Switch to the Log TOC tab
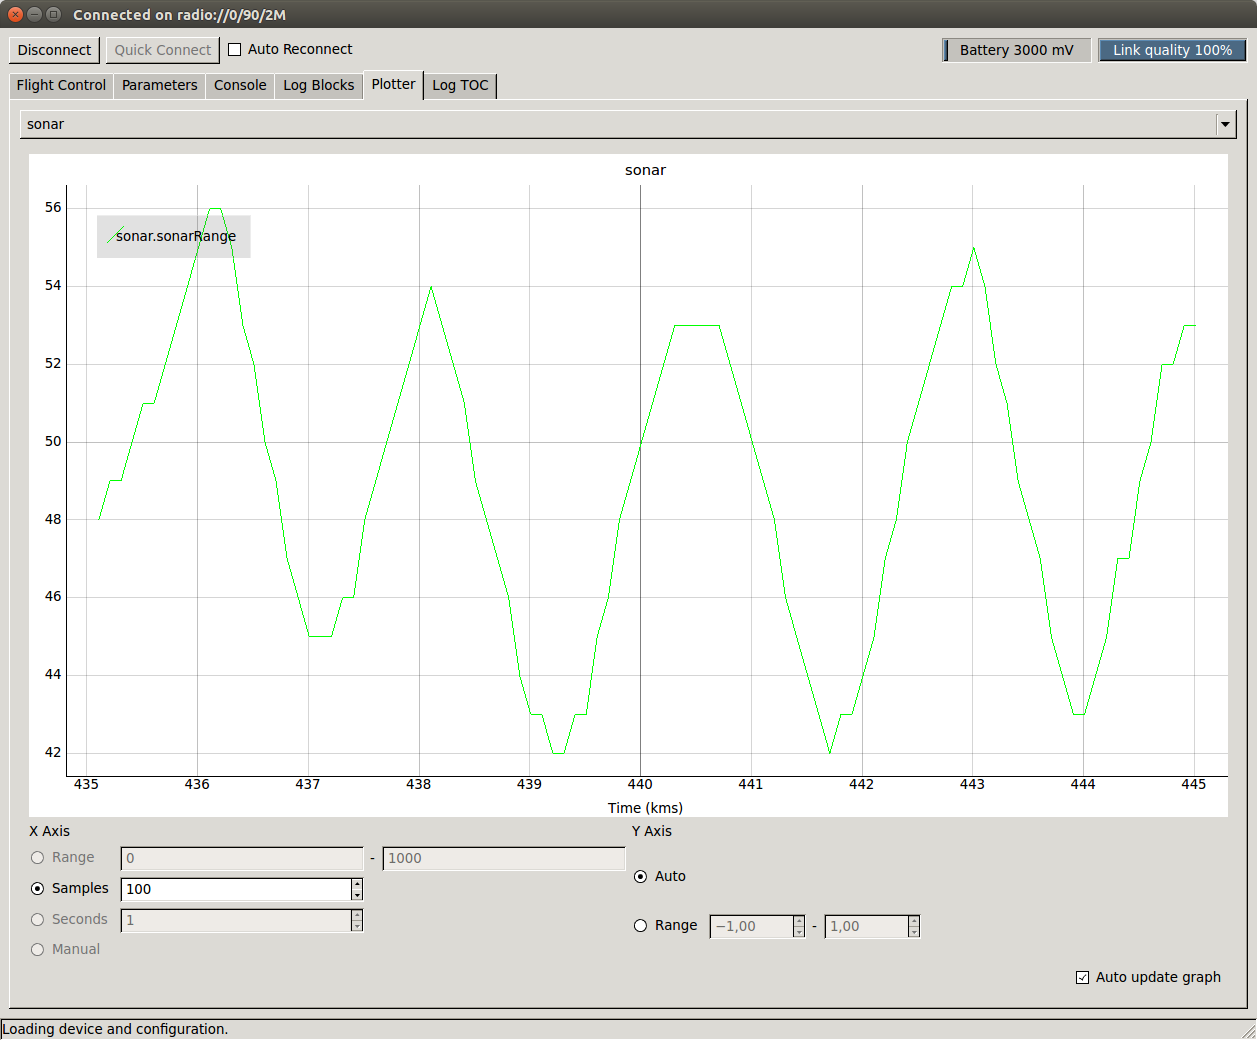Screen dimensions: 1257x1040 (x=460, y=86)
